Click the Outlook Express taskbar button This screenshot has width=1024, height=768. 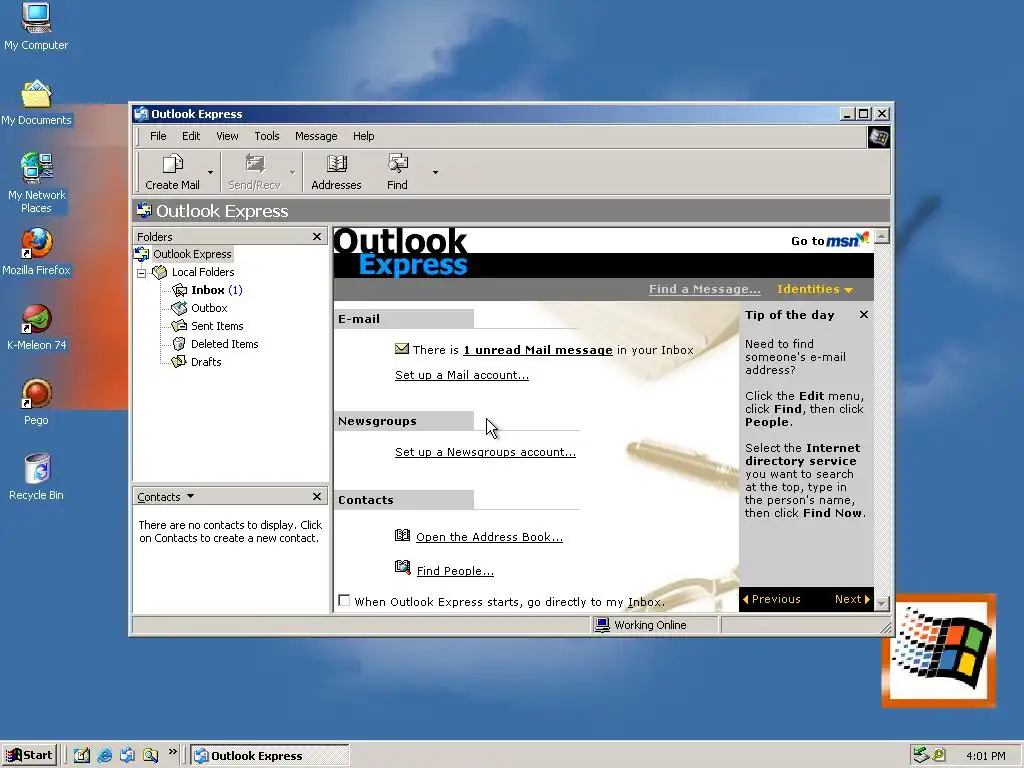270,756
